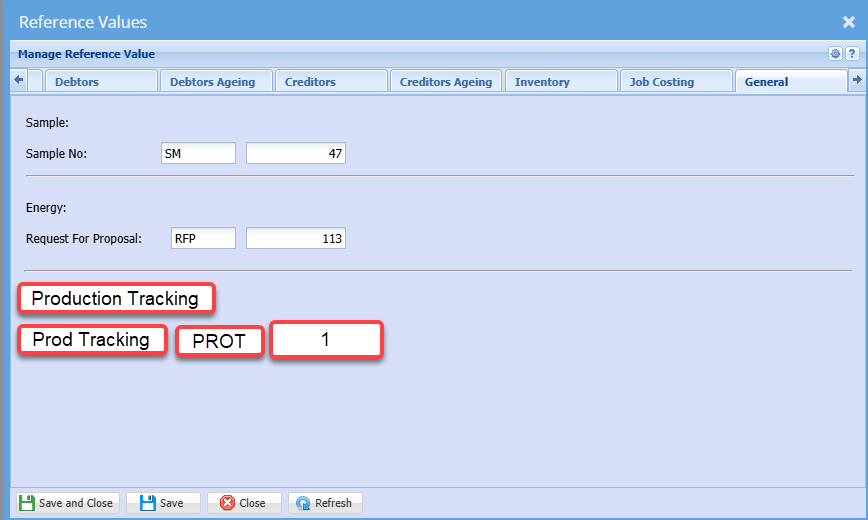Screen dimensions: 868x520
Task: Click the Manage Reference Value title
Action: point(86,54)
